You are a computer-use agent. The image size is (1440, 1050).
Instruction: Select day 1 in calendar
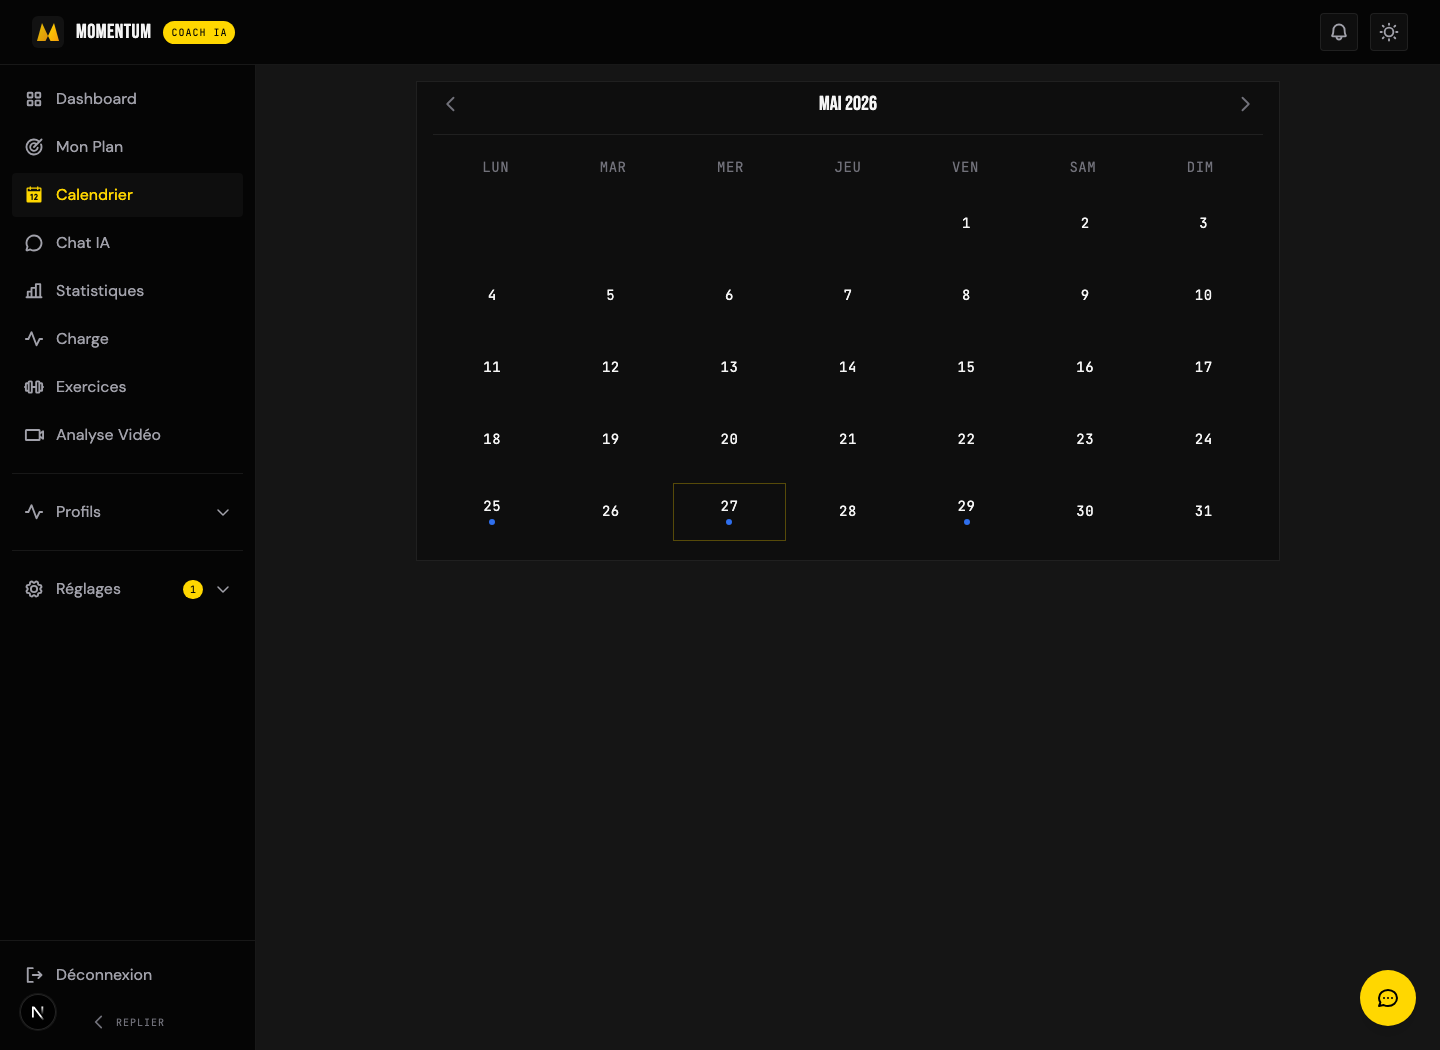pos(966,223)
